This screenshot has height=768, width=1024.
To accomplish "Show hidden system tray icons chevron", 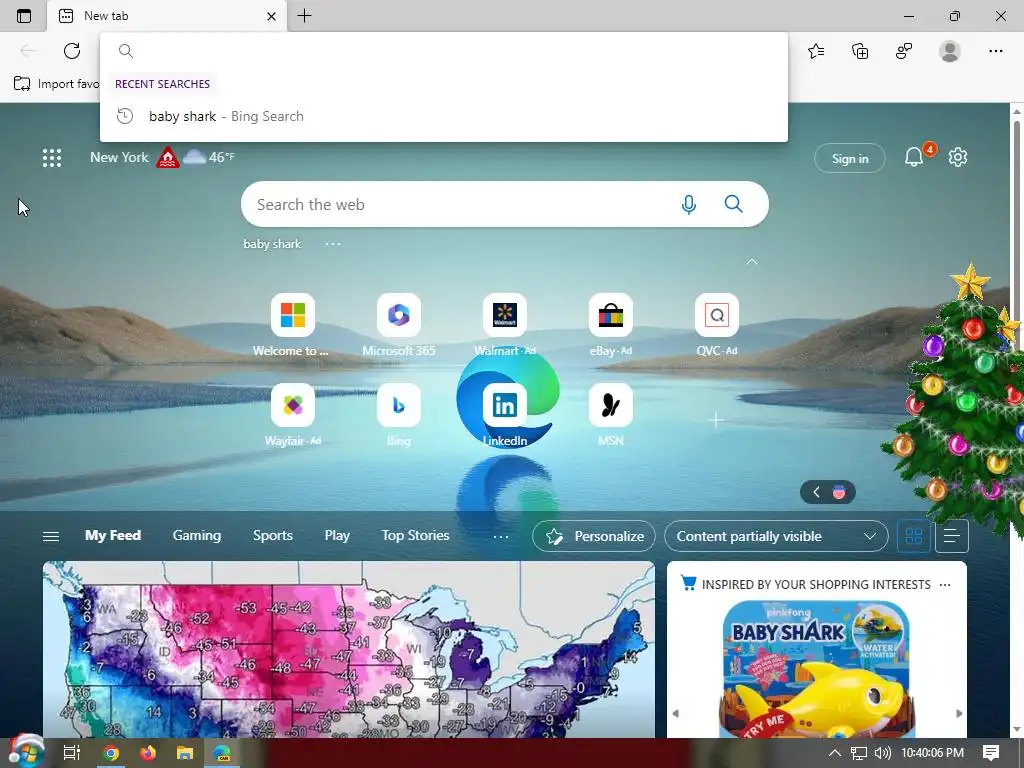I will [835, 753].
